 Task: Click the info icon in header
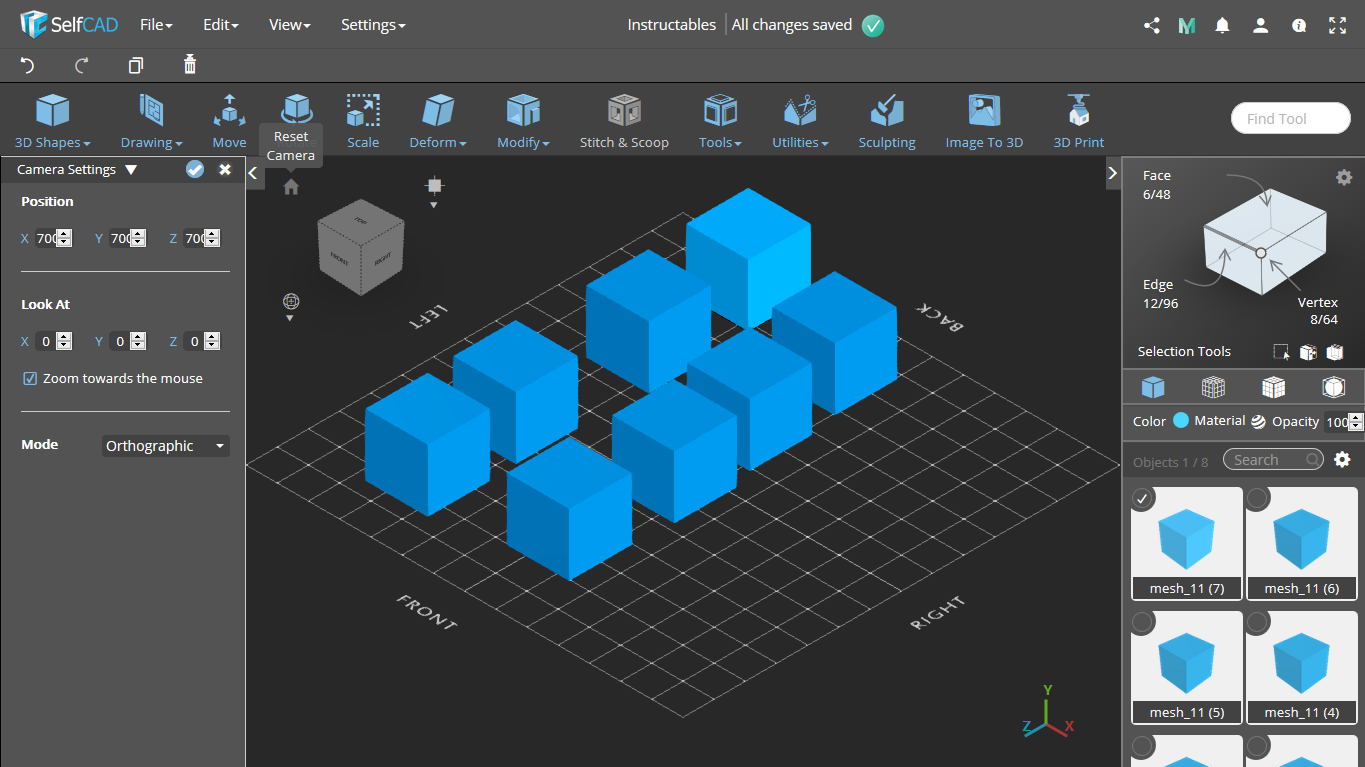1299,26
